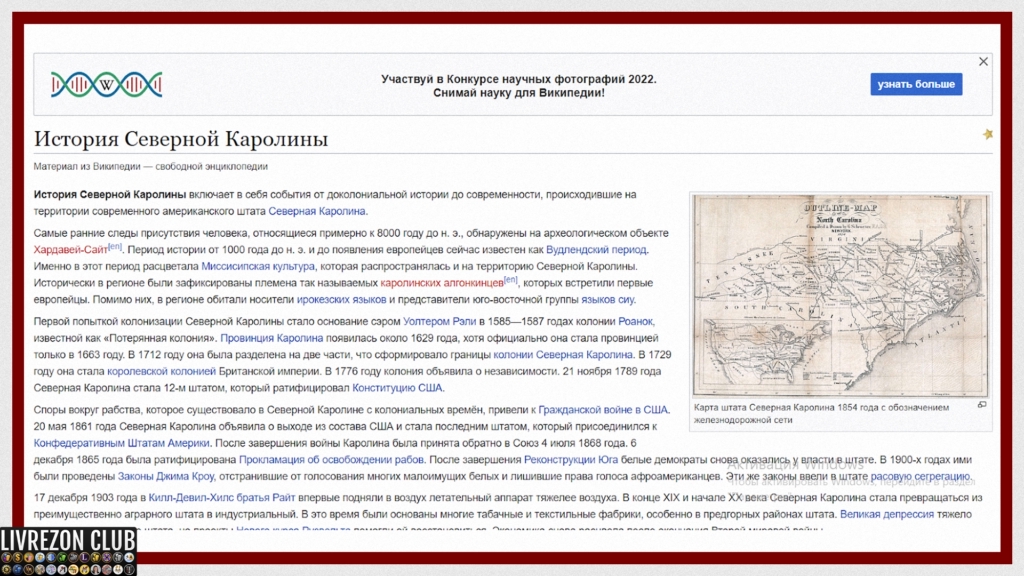Open the red "Хардавей-Сайт" link

(x=71, y=249)
